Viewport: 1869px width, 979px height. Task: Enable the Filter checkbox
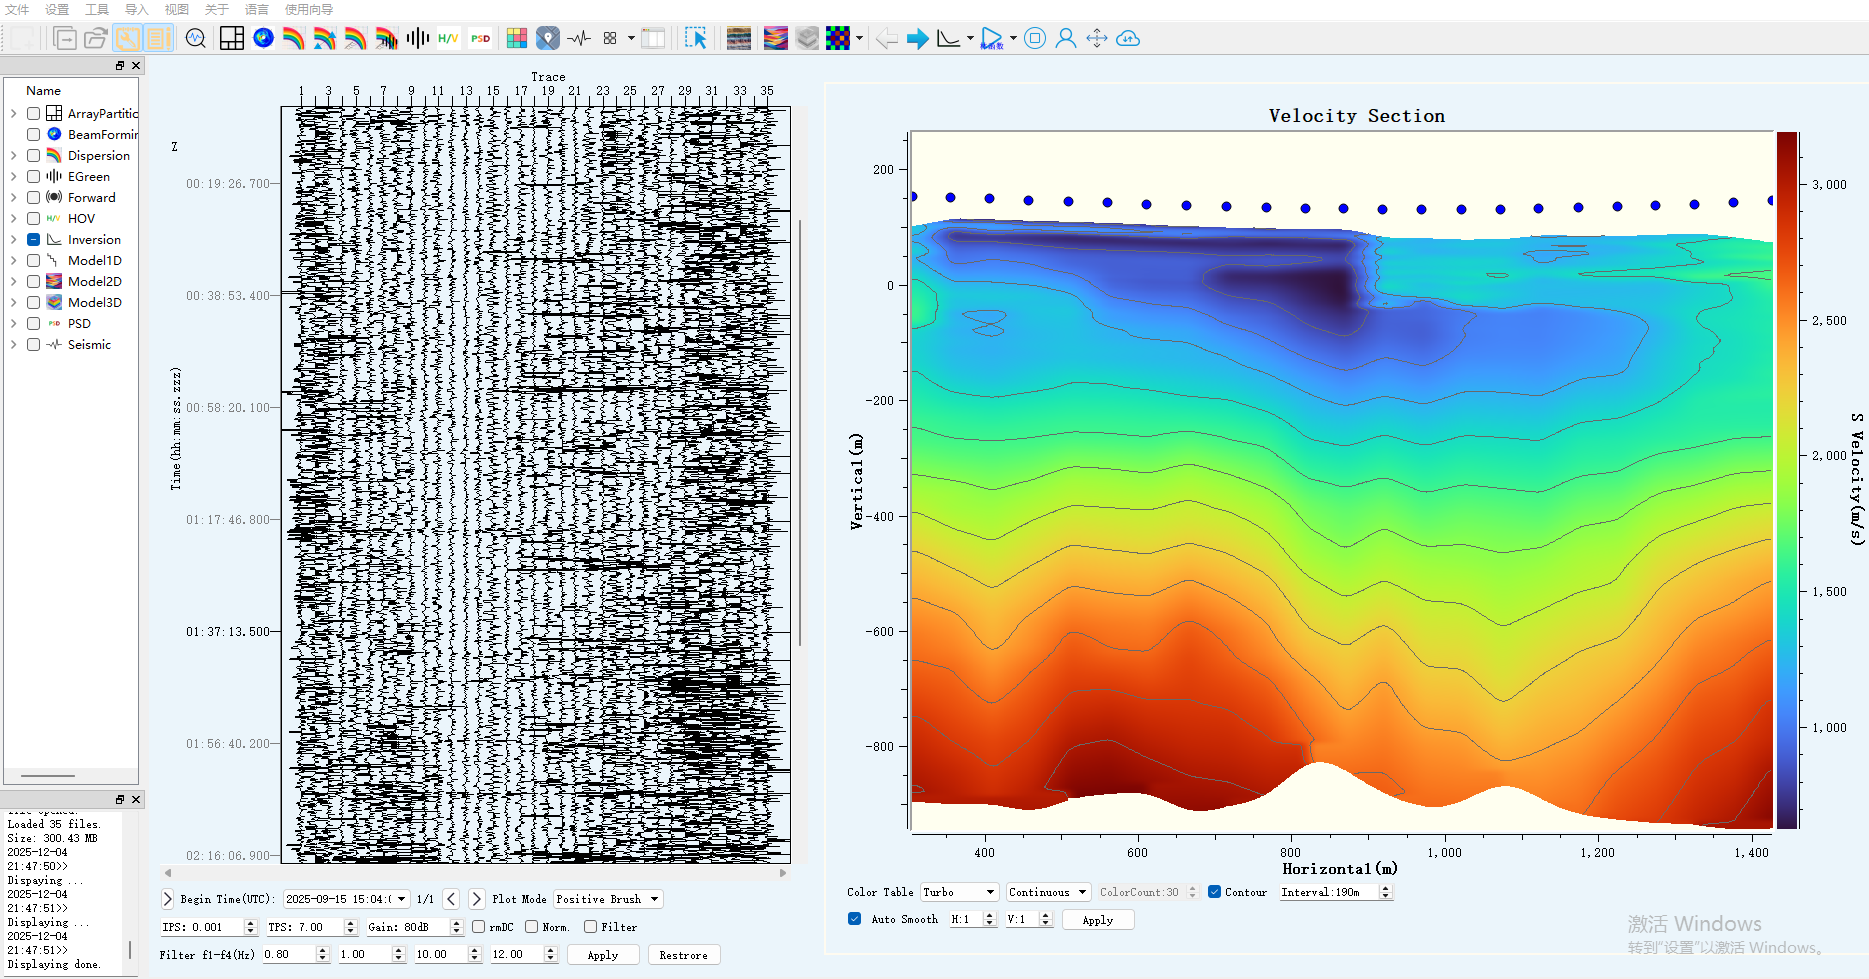pyautogui.click(x=591, y=927)
